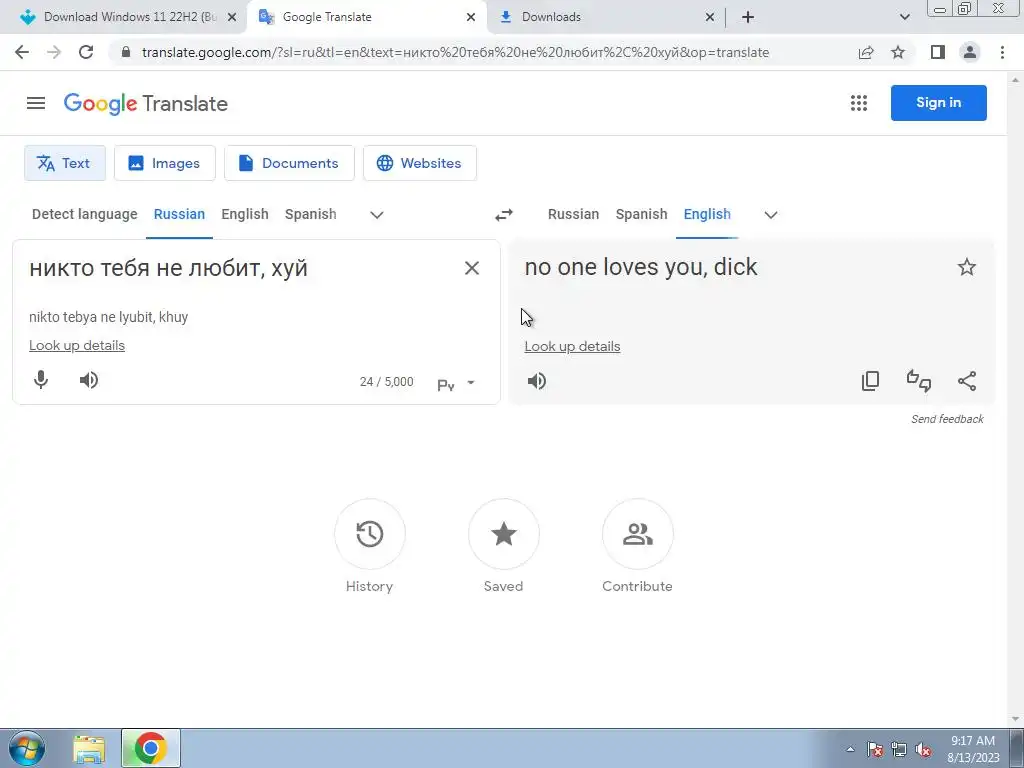Reload the current page
This screenshot has width=1024, height=768.
pos(86,52)
